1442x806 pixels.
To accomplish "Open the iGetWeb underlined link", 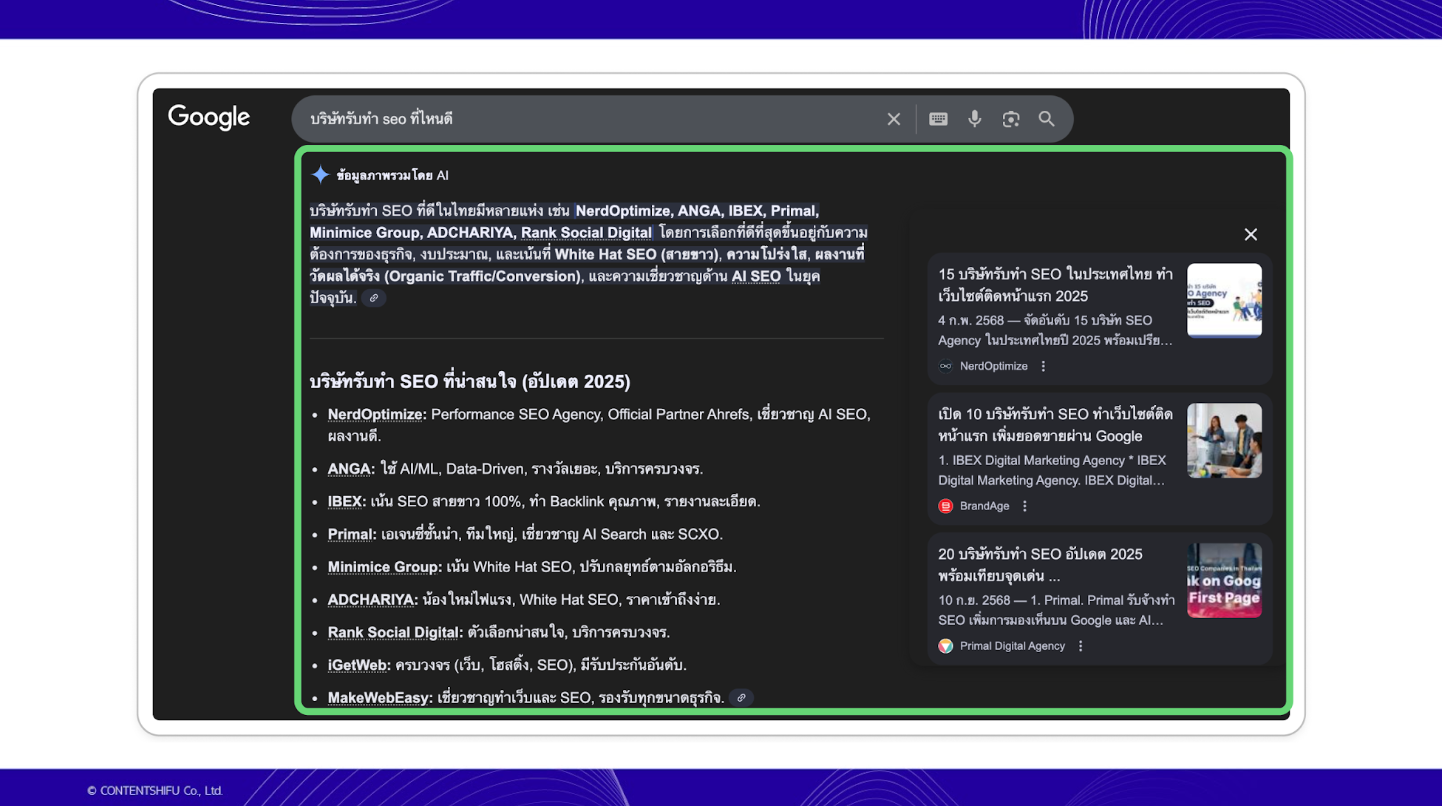I will (x=357, y=665).
